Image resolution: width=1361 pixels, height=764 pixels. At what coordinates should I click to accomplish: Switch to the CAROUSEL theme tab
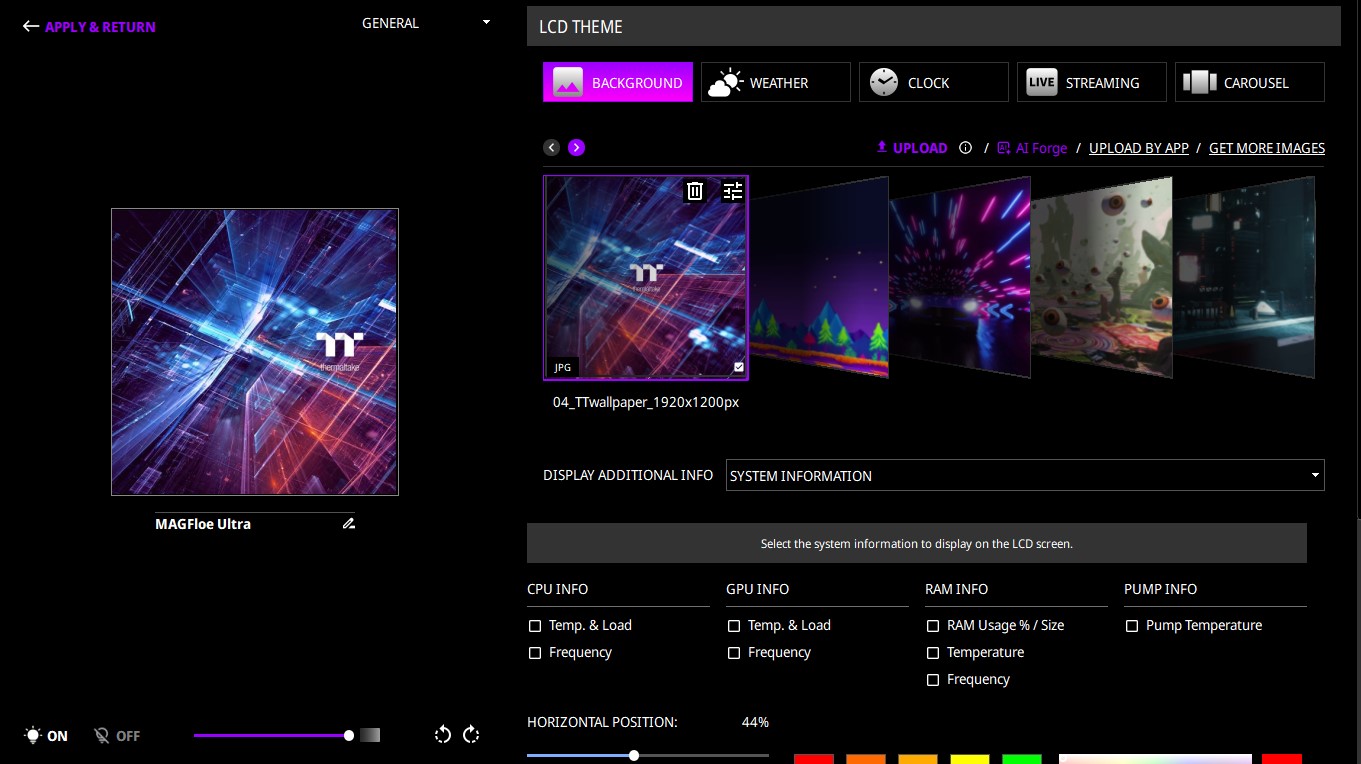click(1250, 83)
